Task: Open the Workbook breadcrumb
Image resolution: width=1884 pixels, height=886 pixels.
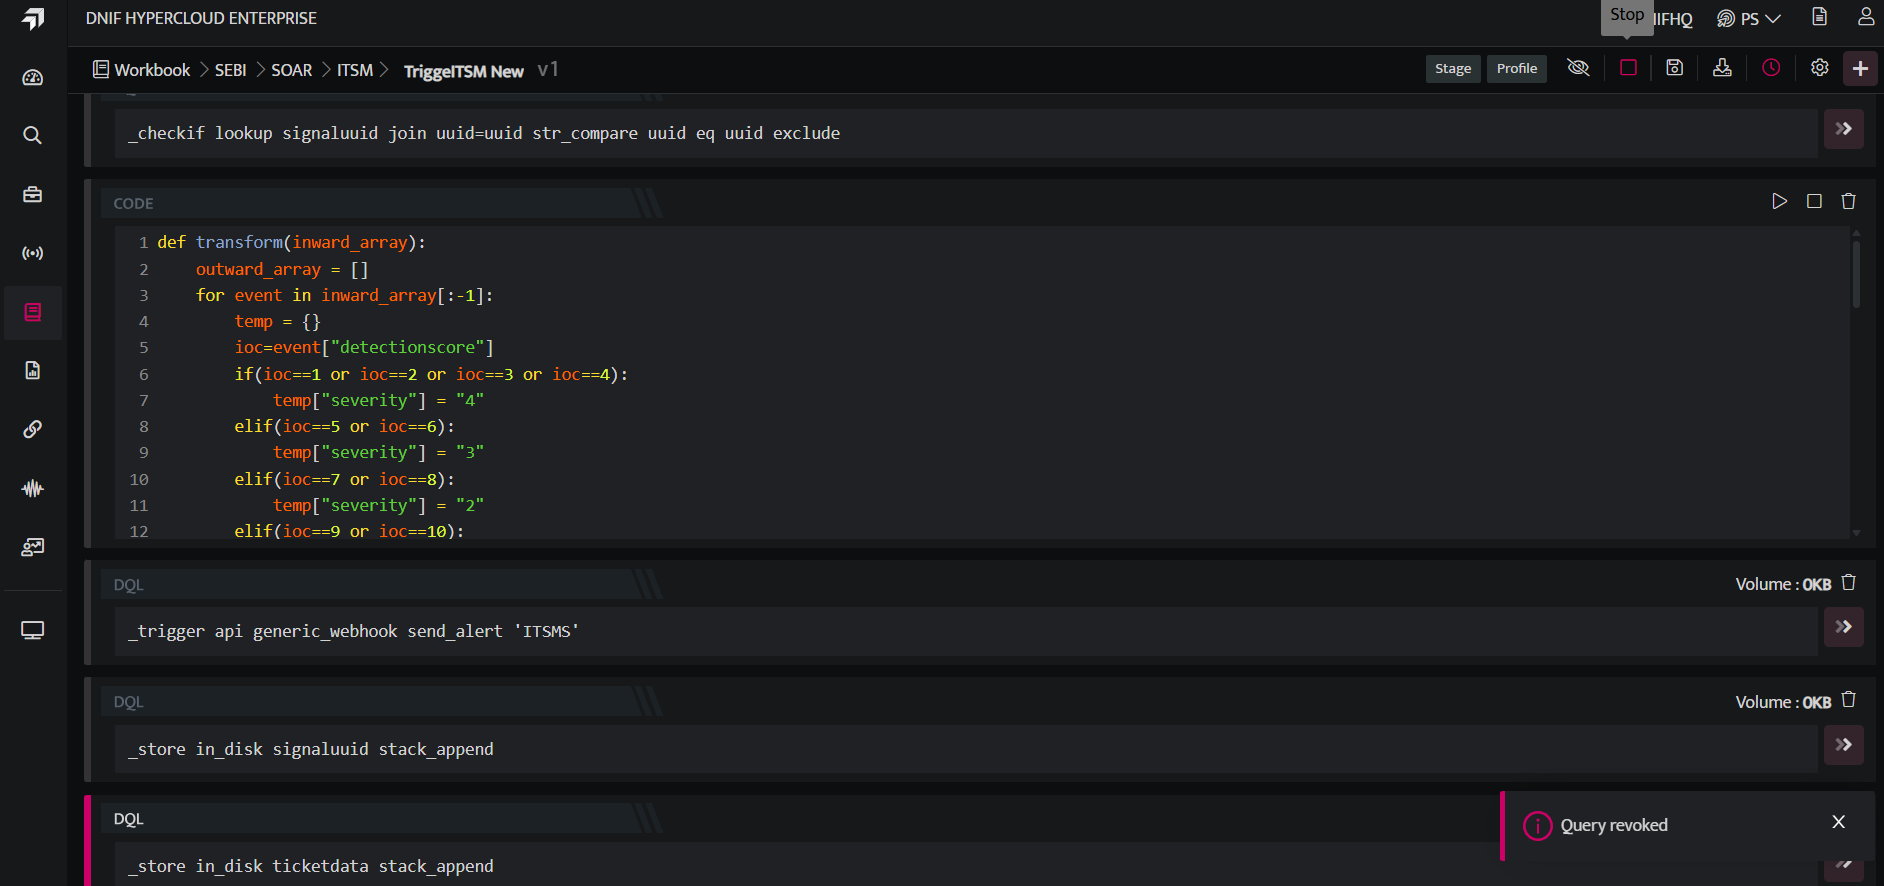Action: (x=141, y=70)
